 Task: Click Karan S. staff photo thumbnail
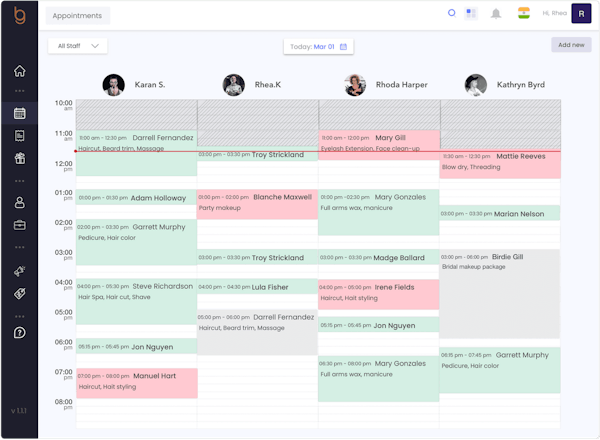pos(114,85)
